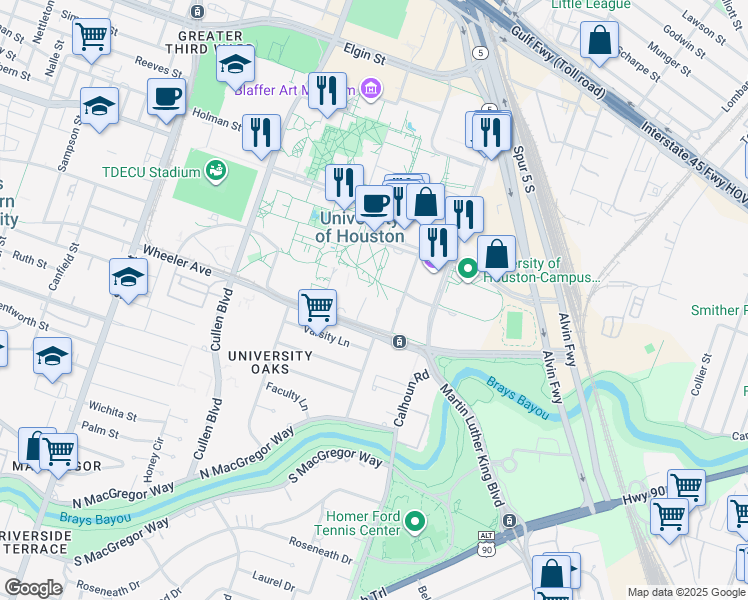Select the graduation cap marker near Wheeler Ave

point(128,278)
